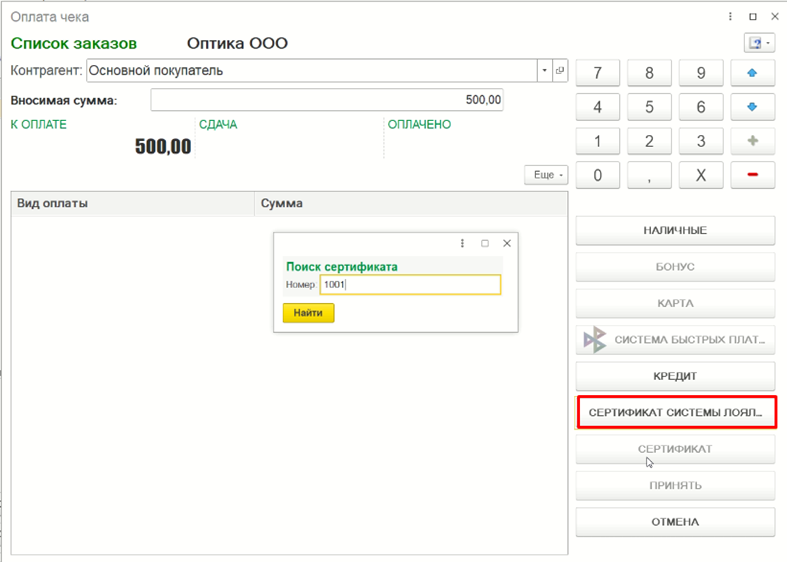Open the main window three-dot menu
Image resolution: width=787 pixels, height=562 pixels.
pos(730,17)
